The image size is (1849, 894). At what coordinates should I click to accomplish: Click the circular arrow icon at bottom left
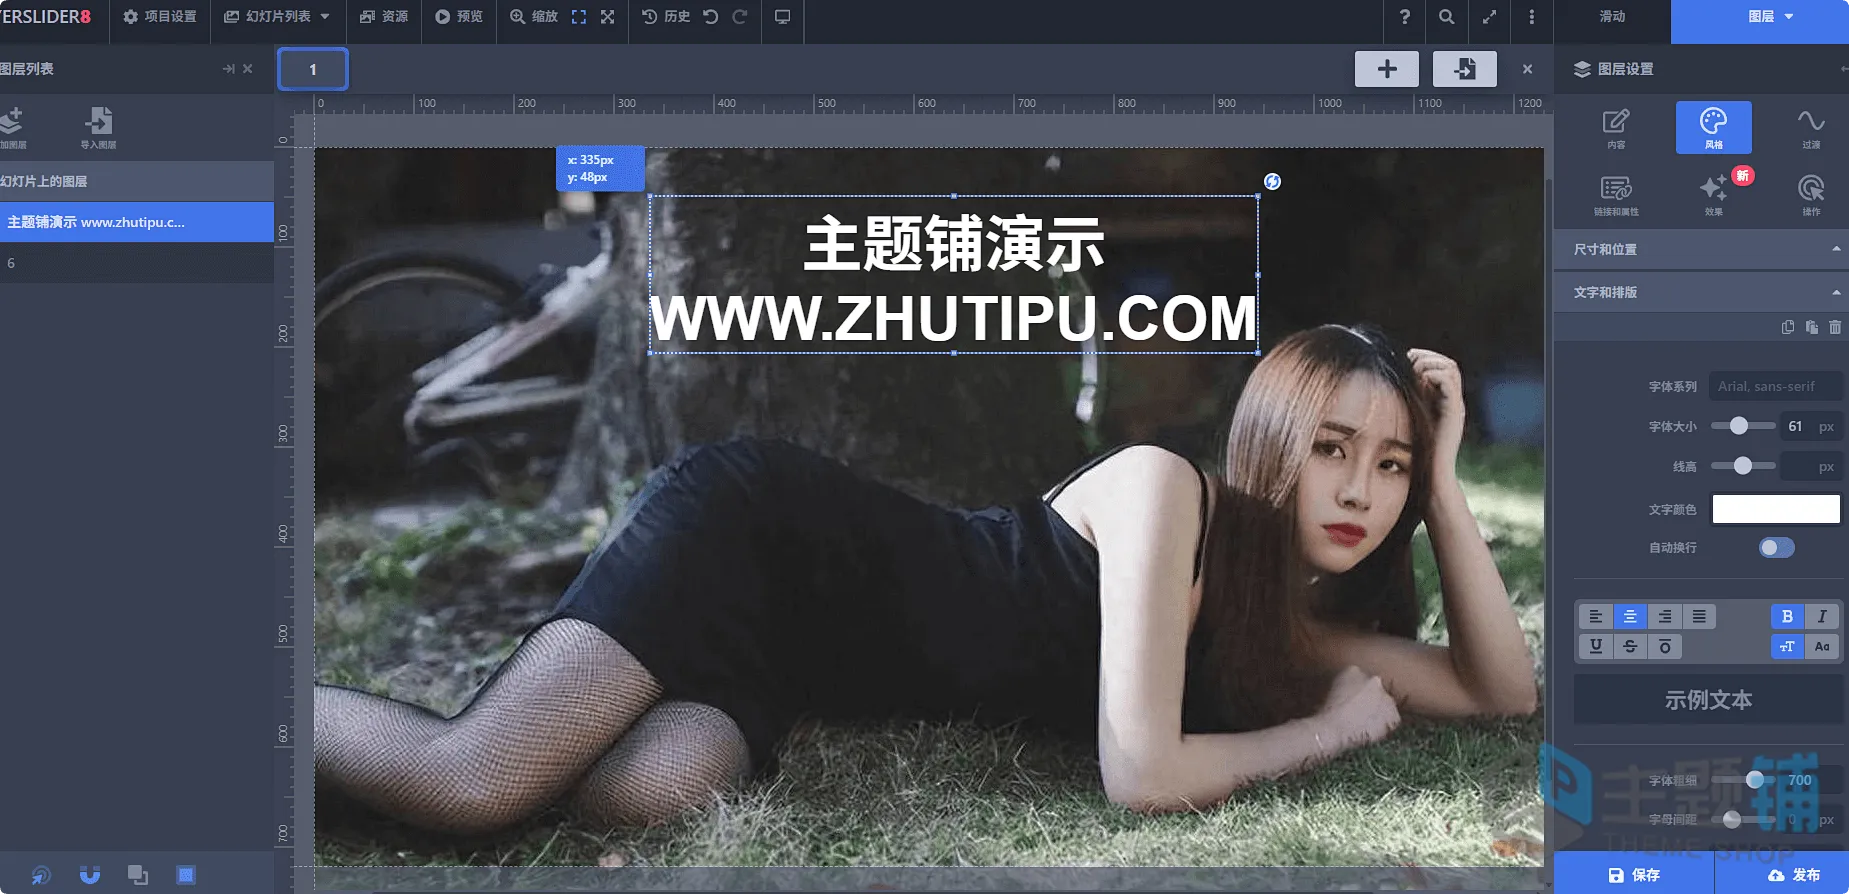[x=41, y=875]
